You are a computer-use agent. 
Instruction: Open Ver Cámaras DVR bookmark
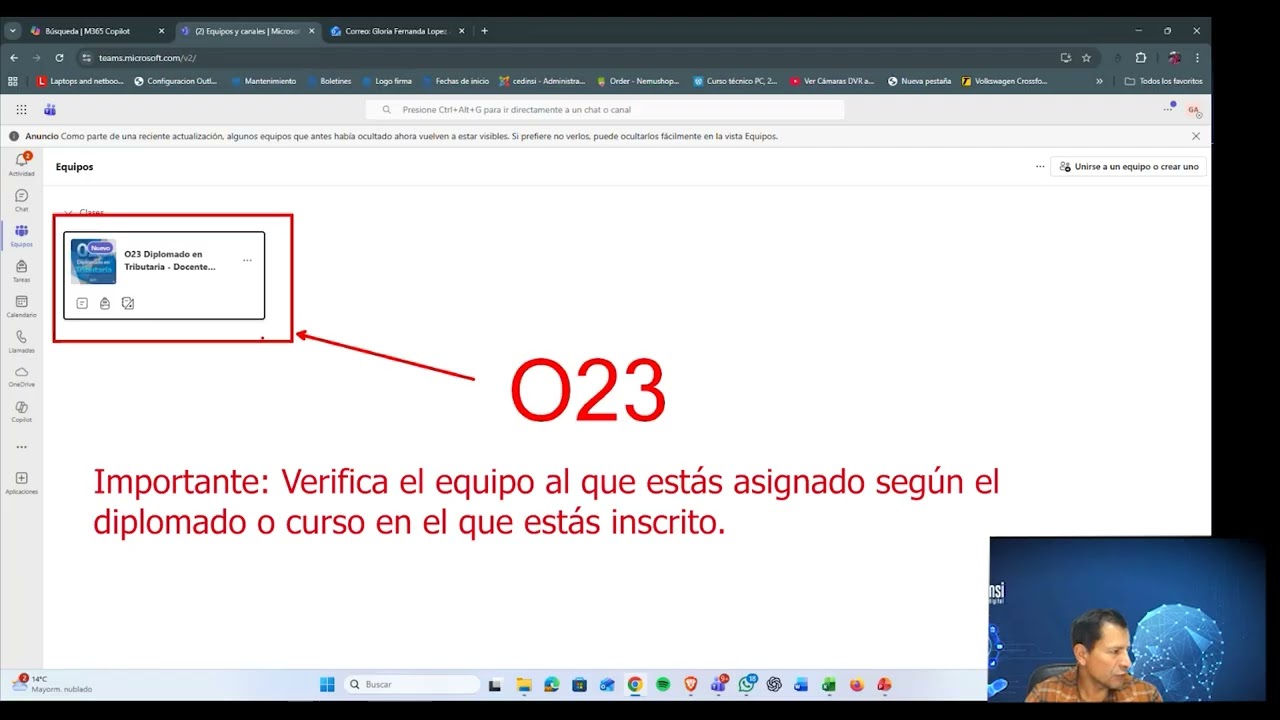click(831, 81)
